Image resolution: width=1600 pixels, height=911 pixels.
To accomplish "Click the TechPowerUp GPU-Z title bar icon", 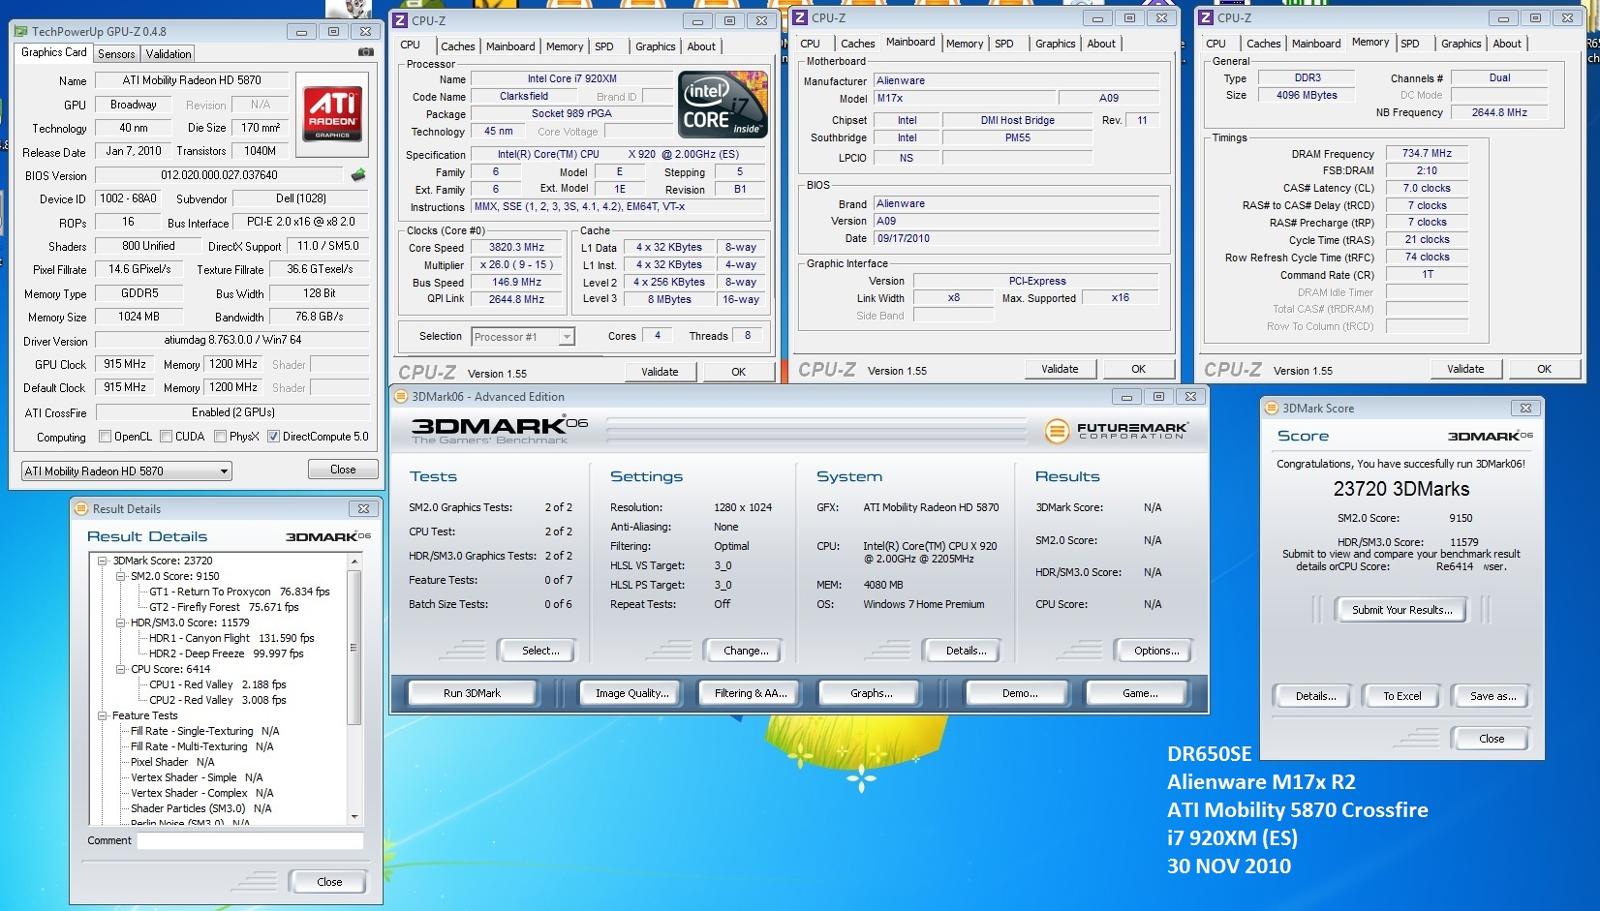I will [22, 31].
